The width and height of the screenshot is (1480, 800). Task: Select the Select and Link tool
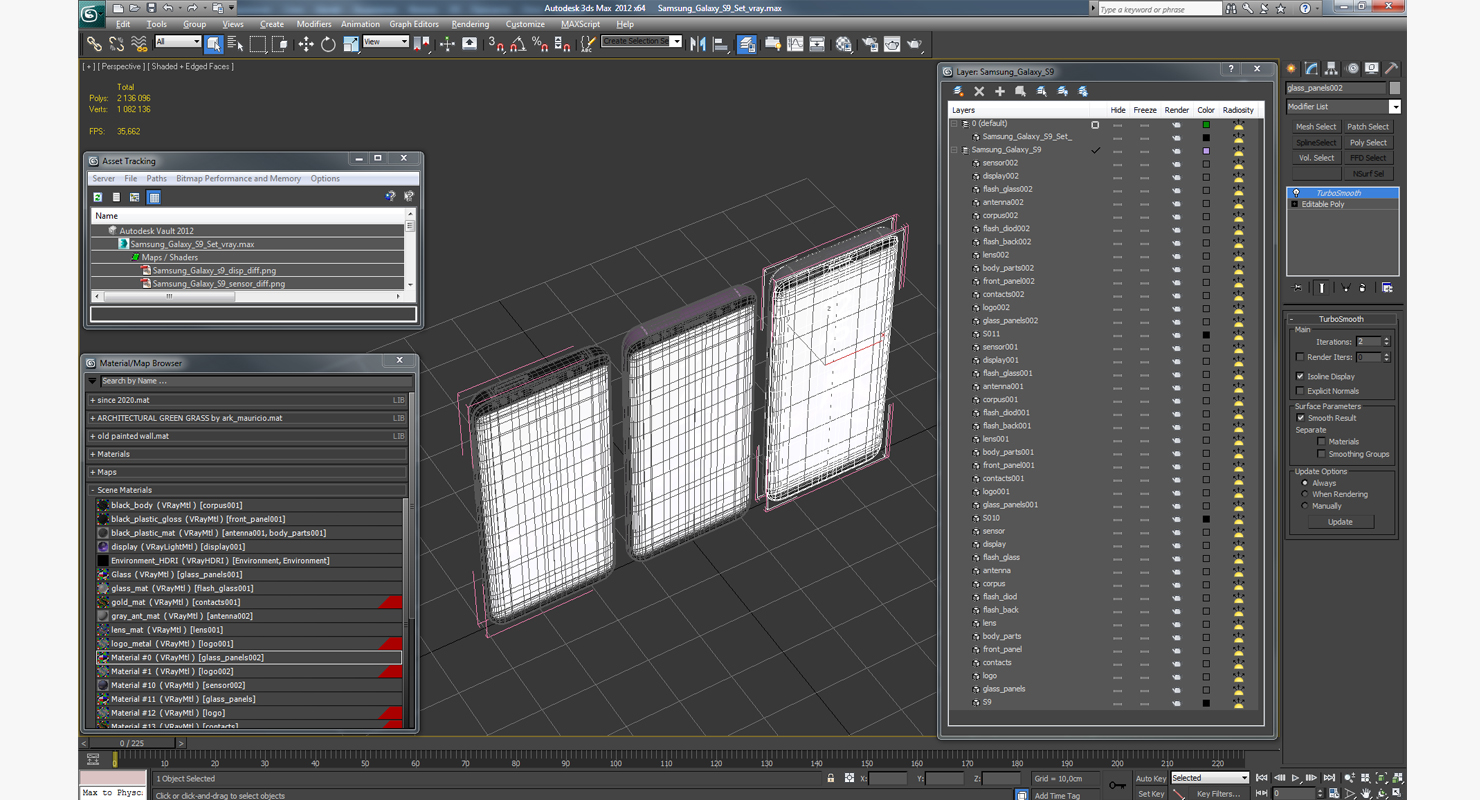[94, 44]
